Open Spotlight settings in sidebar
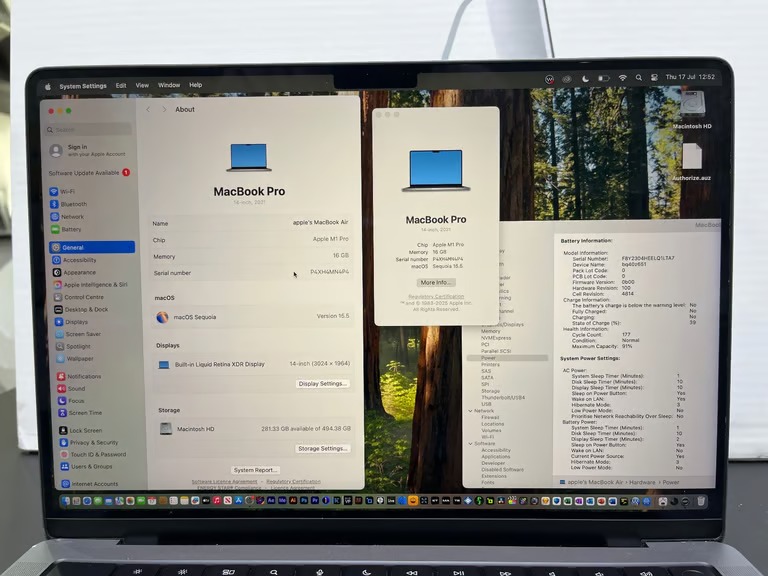Viewport: 768px width, 576px height. (73, 346)
